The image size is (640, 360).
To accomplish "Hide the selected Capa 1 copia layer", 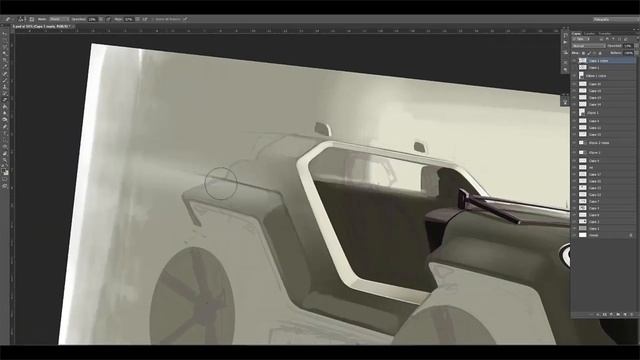I will point(574,60).
